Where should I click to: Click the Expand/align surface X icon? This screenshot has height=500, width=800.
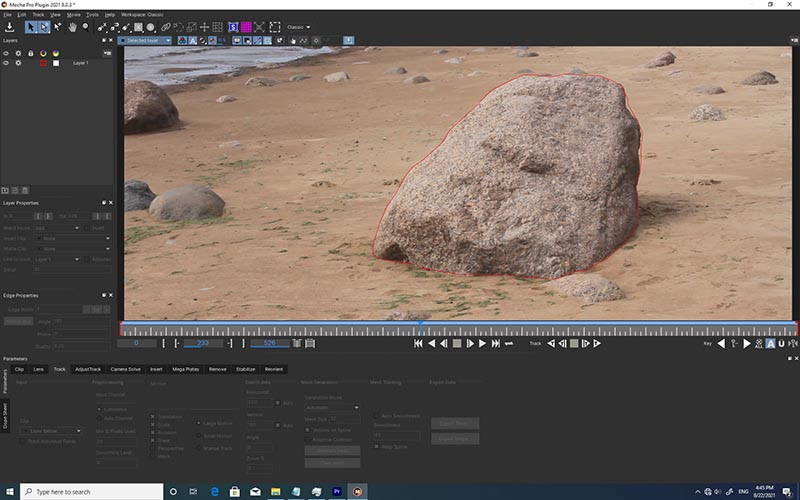259,27
